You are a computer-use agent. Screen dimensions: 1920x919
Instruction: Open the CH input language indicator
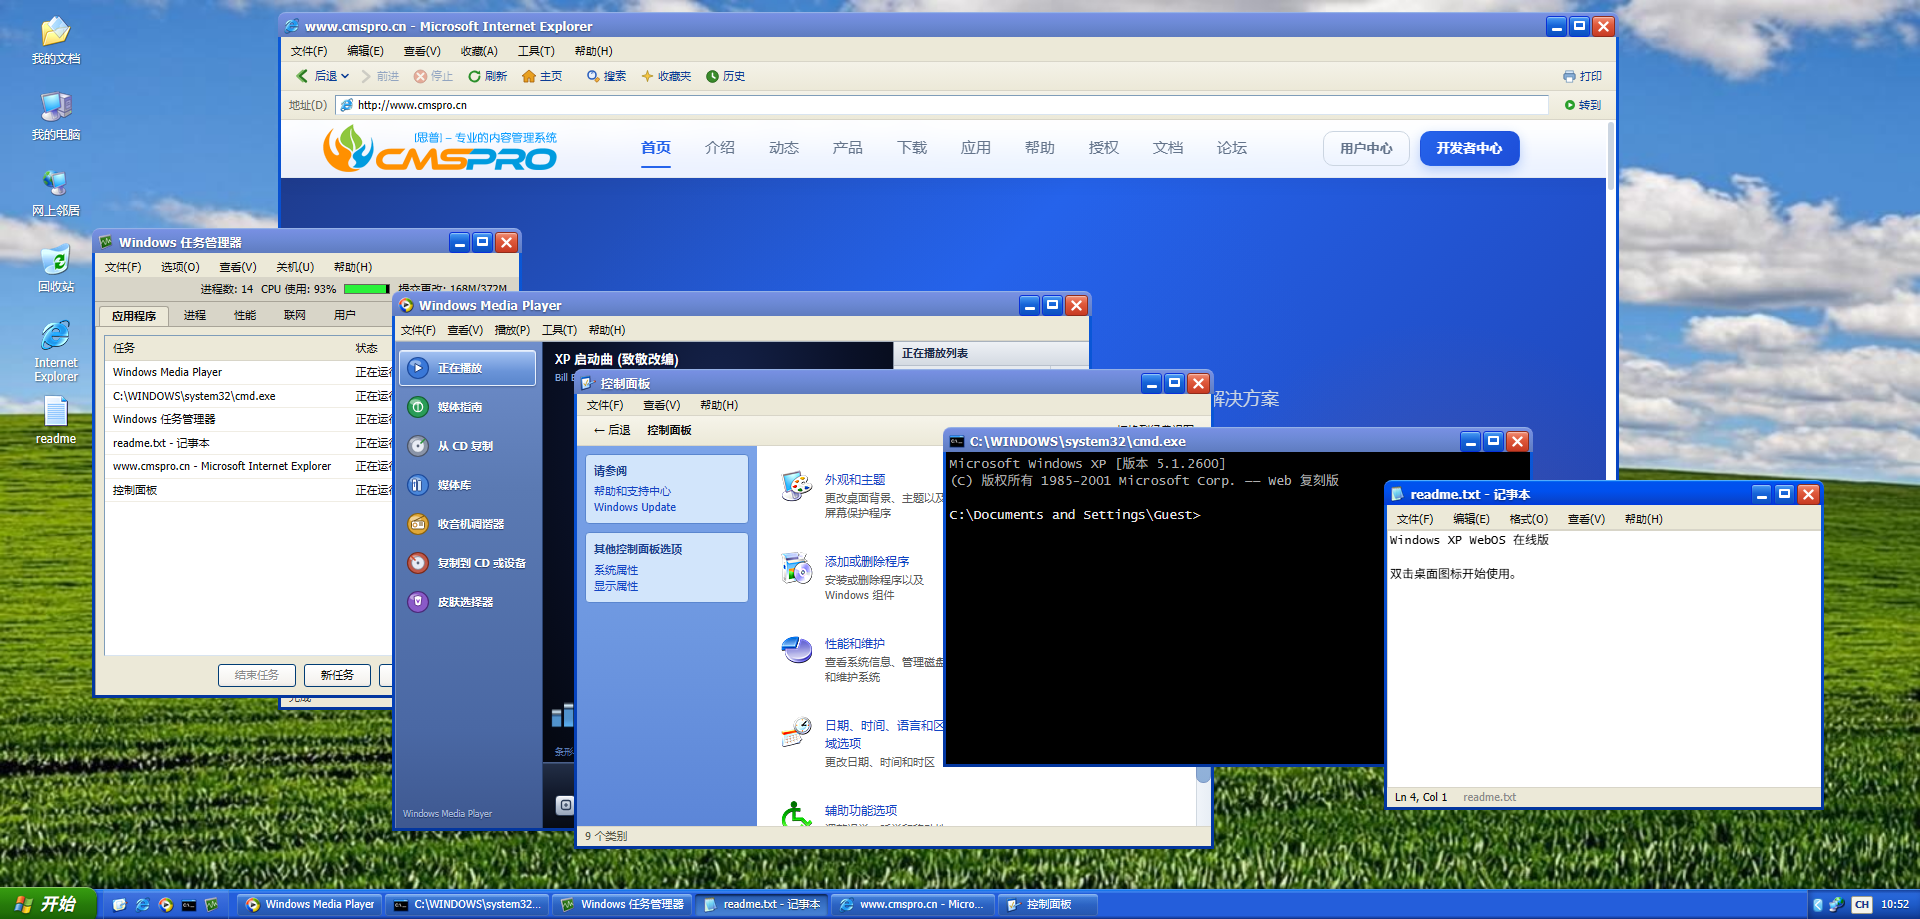coord(1861,904)
